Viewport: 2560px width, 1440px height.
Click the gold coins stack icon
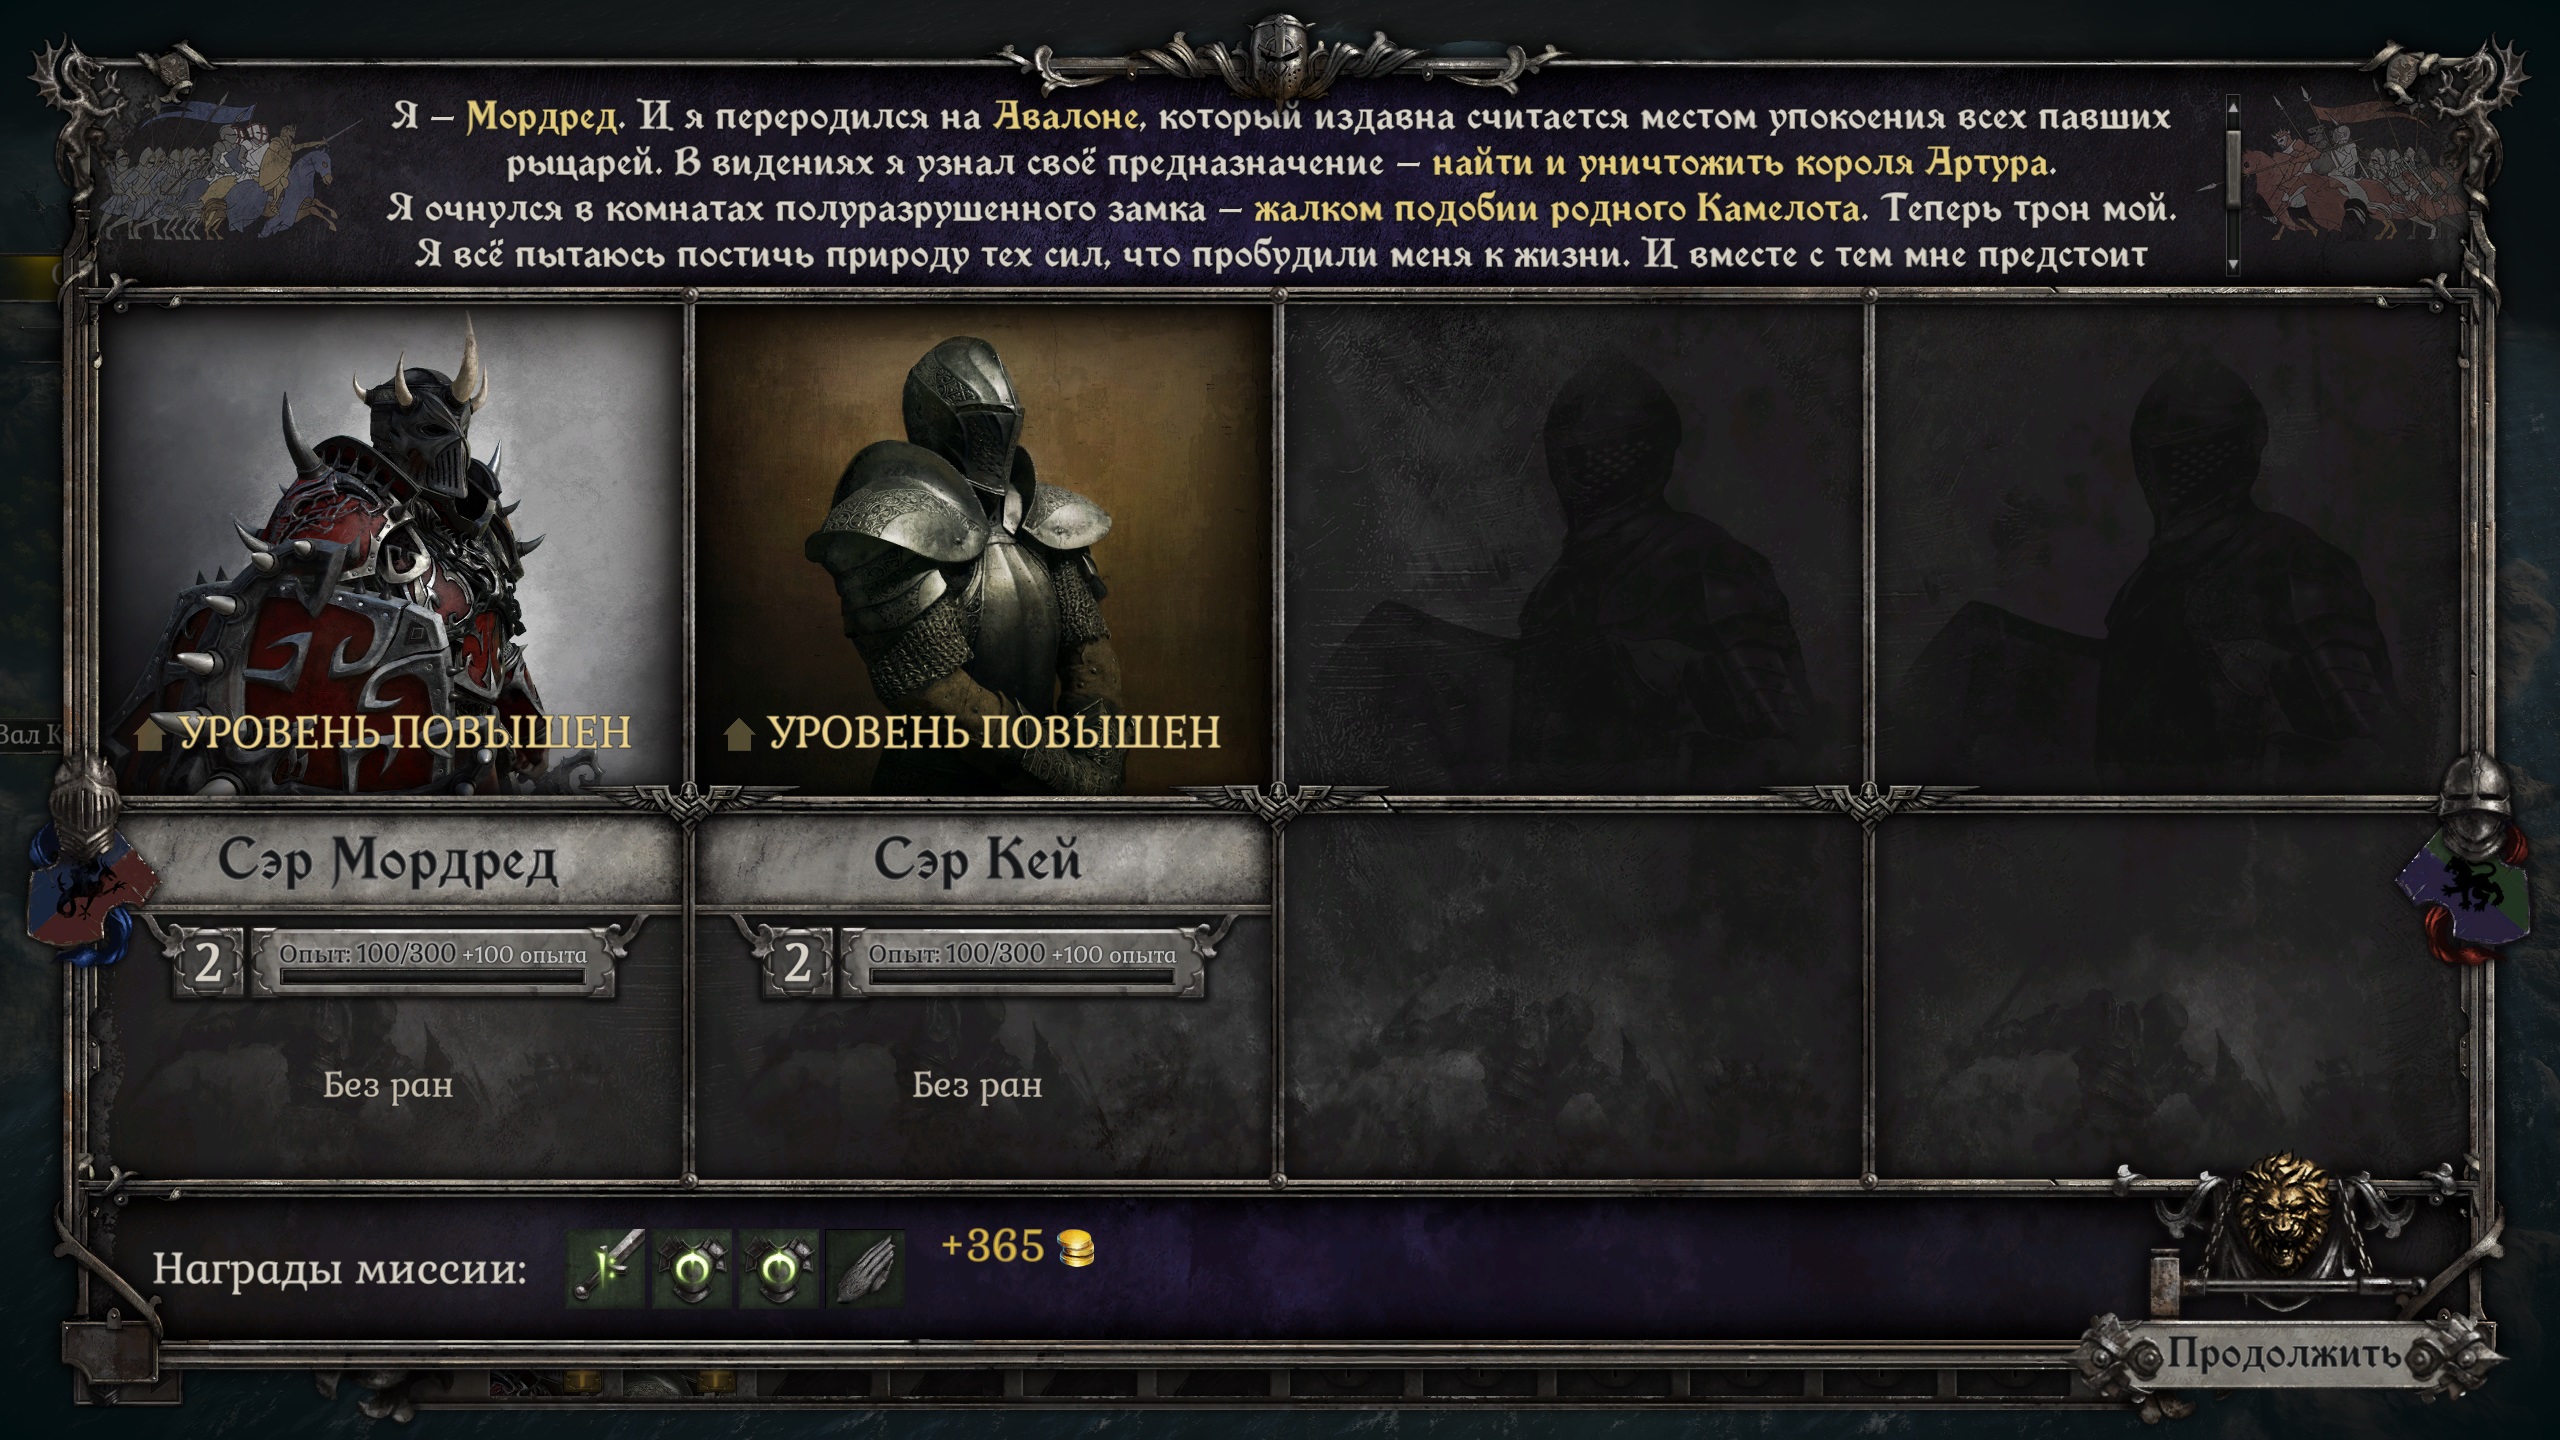point(1076,1248)
